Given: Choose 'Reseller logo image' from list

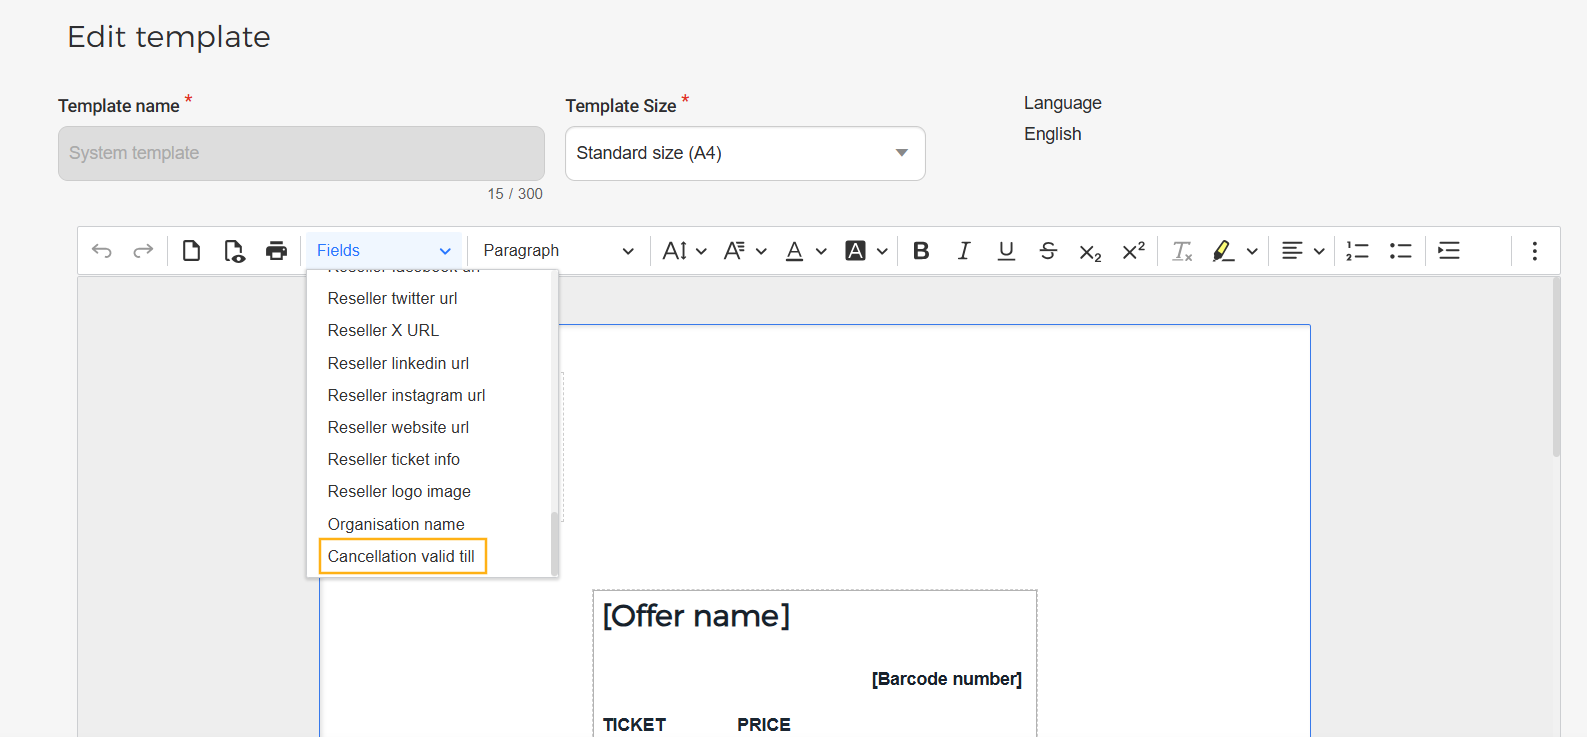Looking at the screenshot, I should pyautogui.click(x=399, y=492).
